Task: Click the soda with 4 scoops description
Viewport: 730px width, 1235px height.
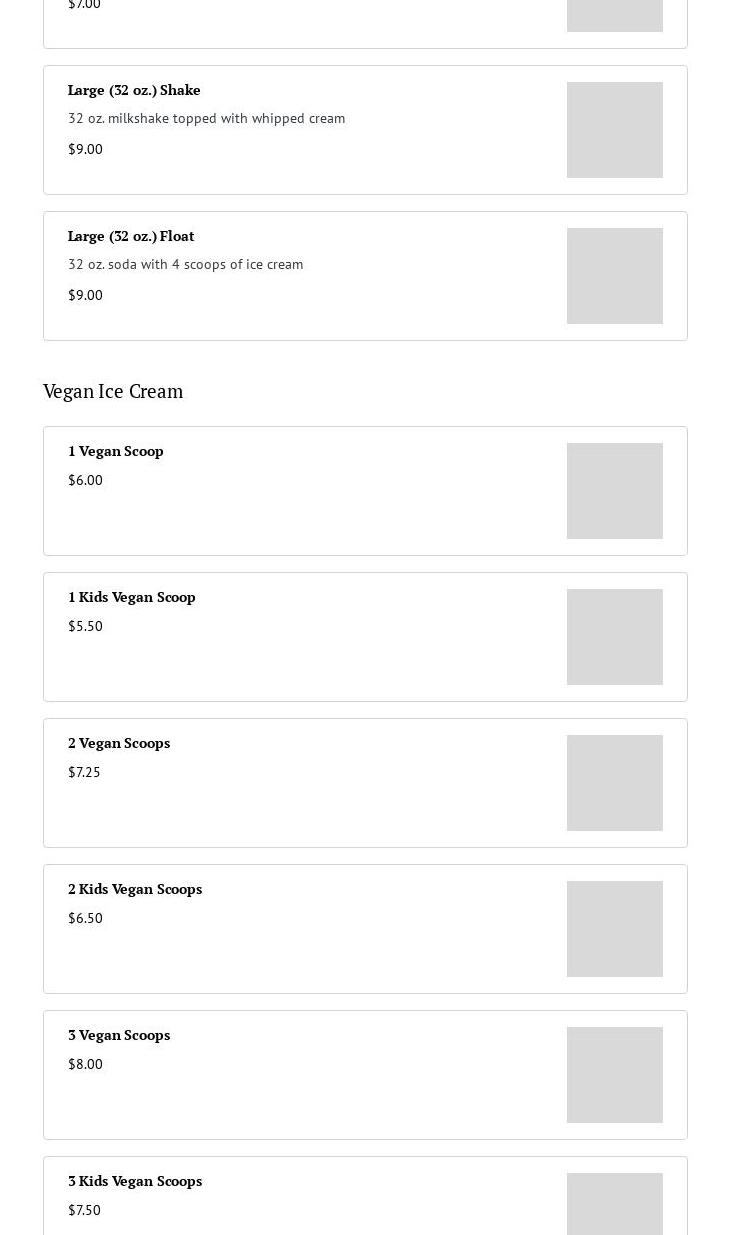Action: pyautogui.click(x=185, y=264)
